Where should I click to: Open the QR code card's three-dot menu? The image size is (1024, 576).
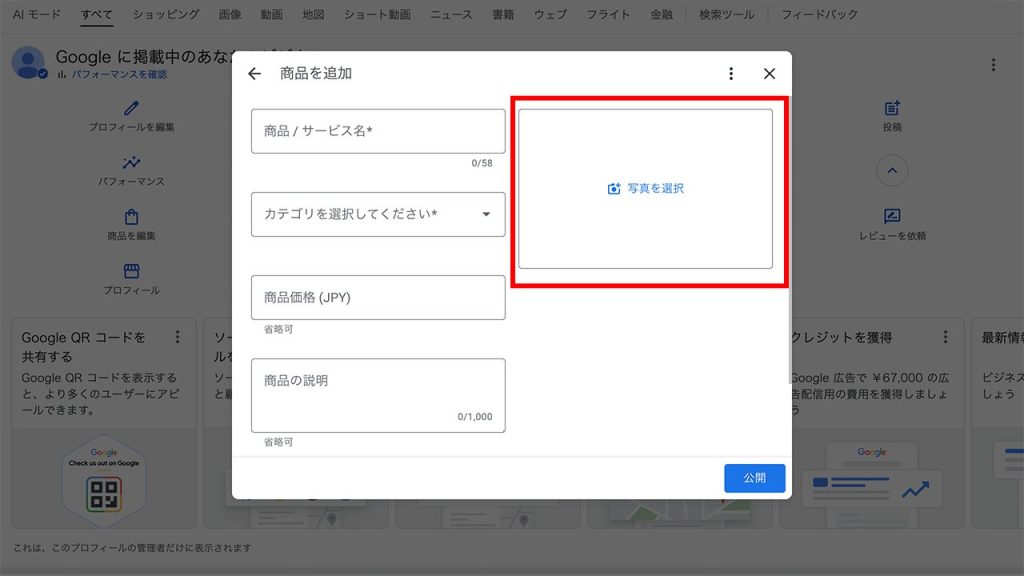pos(176,337)
